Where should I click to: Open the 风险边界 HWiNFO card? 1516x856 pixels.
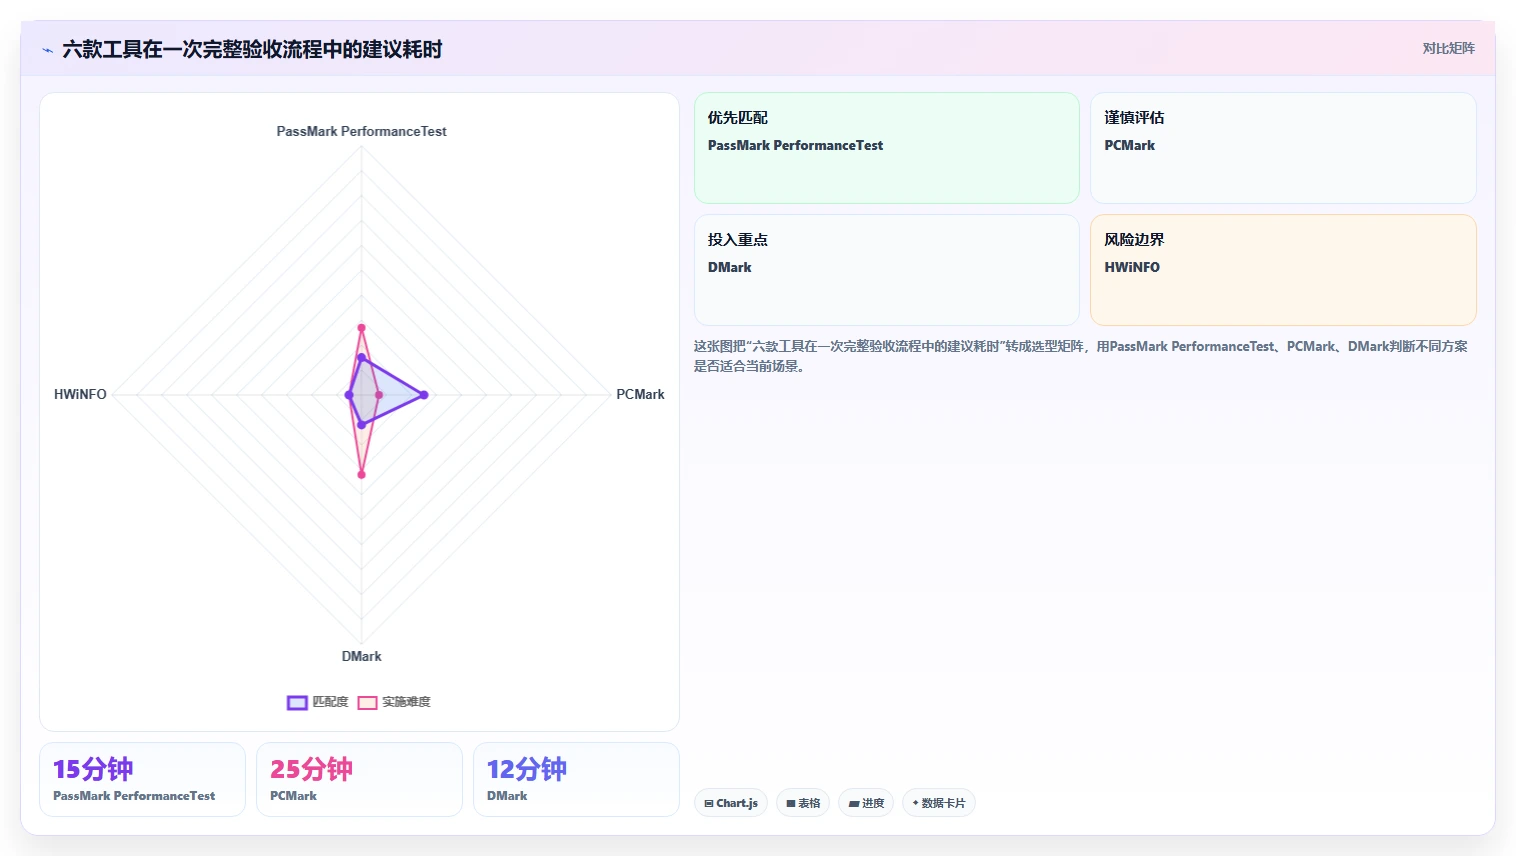[1283, 270]
